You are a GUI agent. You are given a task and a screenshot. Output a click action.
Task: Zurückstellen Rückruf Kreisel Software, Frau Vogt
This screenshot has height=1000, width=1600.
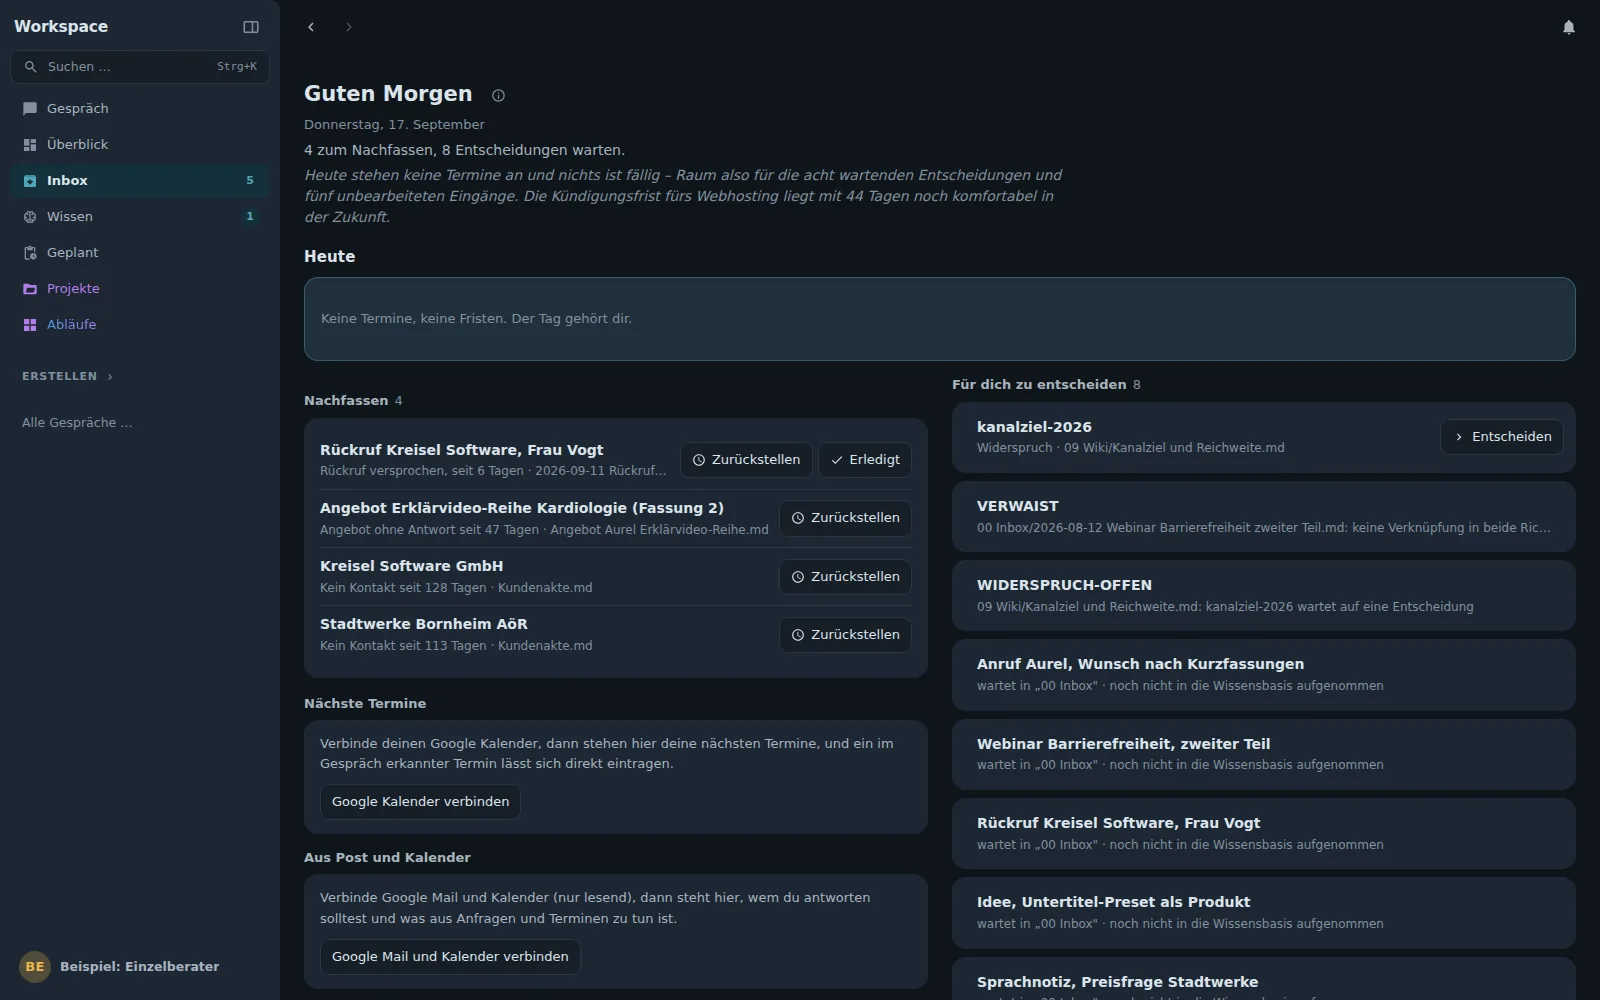746,459
